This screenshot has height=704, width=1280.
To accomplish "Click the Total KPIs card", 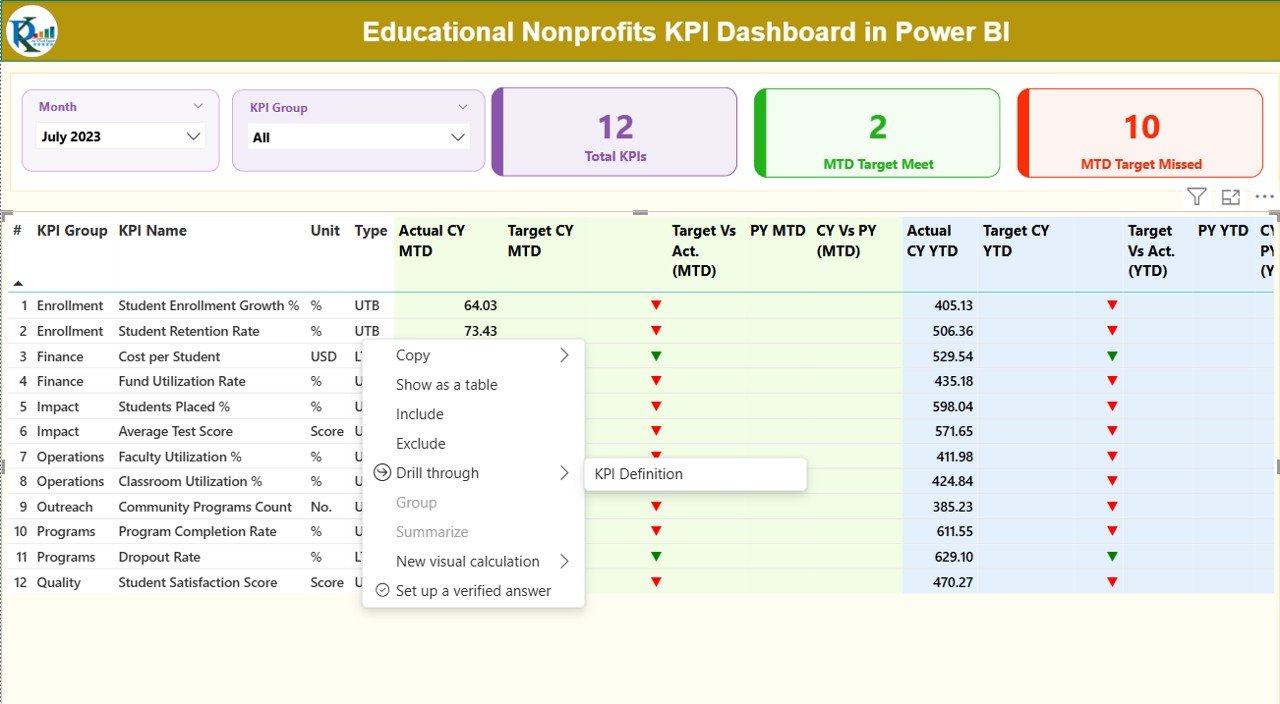I will [615, 133].
